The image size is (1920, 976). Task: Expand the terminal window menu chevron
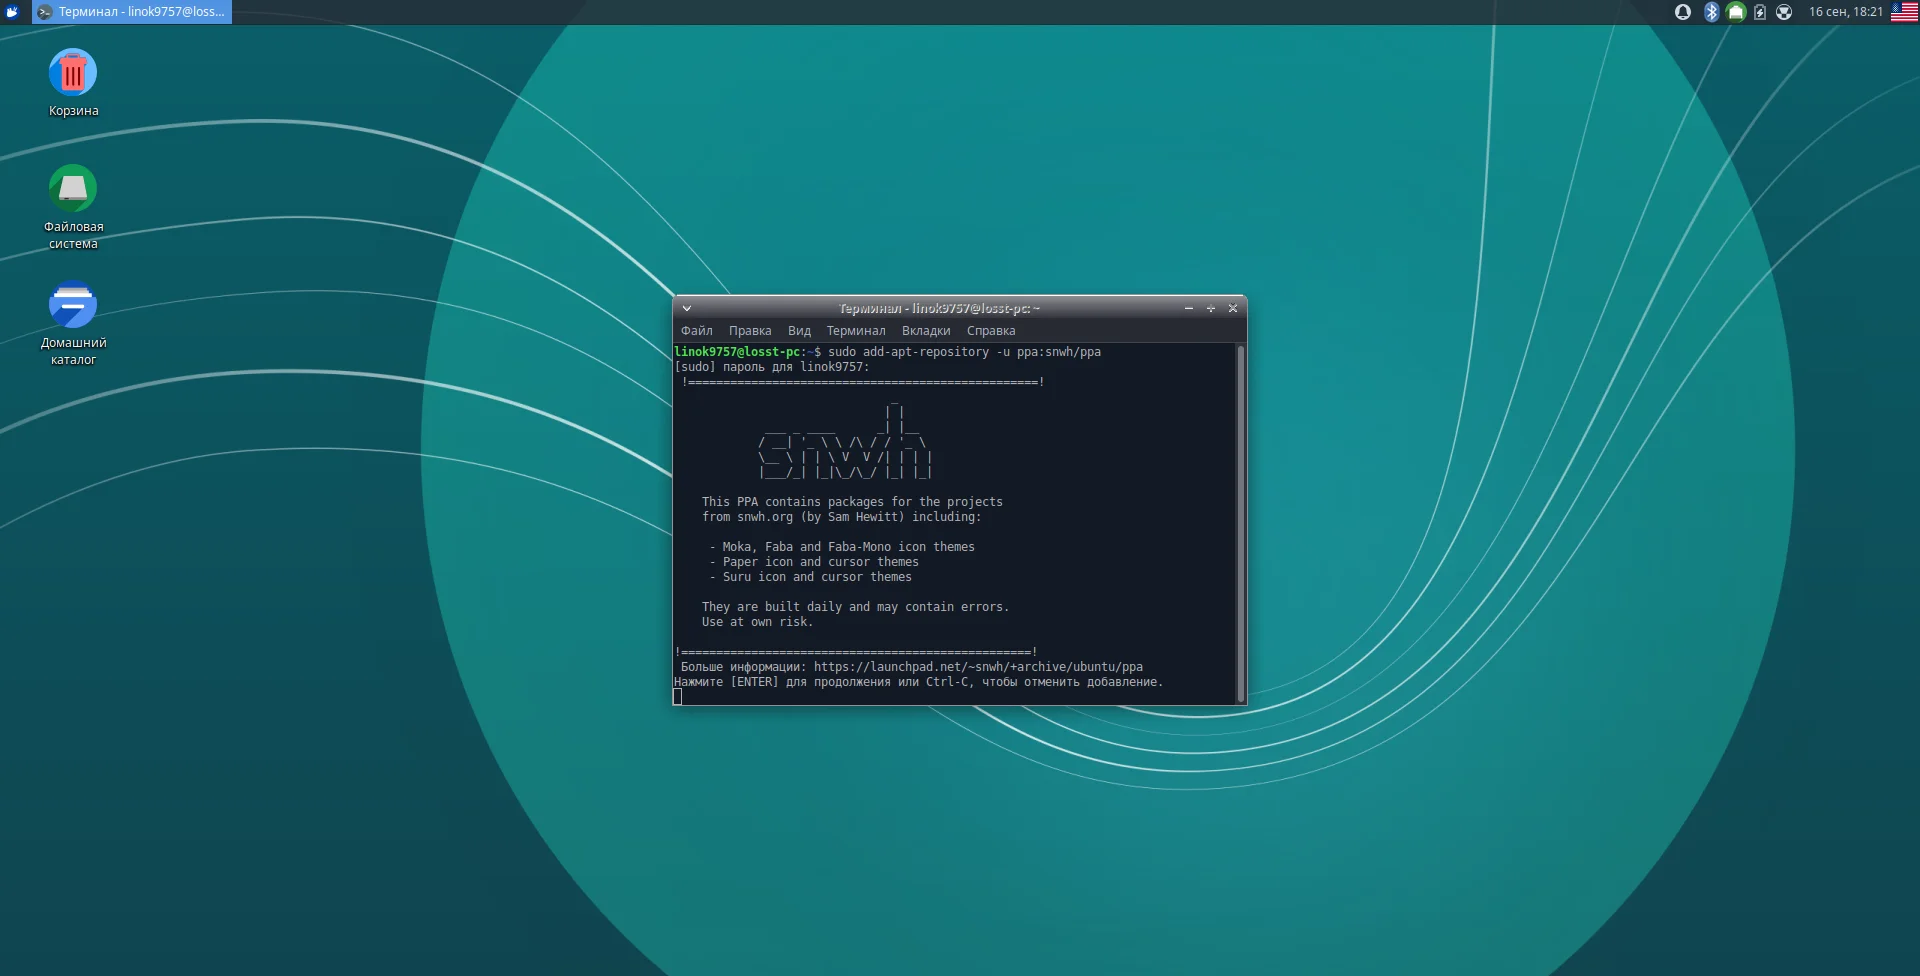point(687,309)
